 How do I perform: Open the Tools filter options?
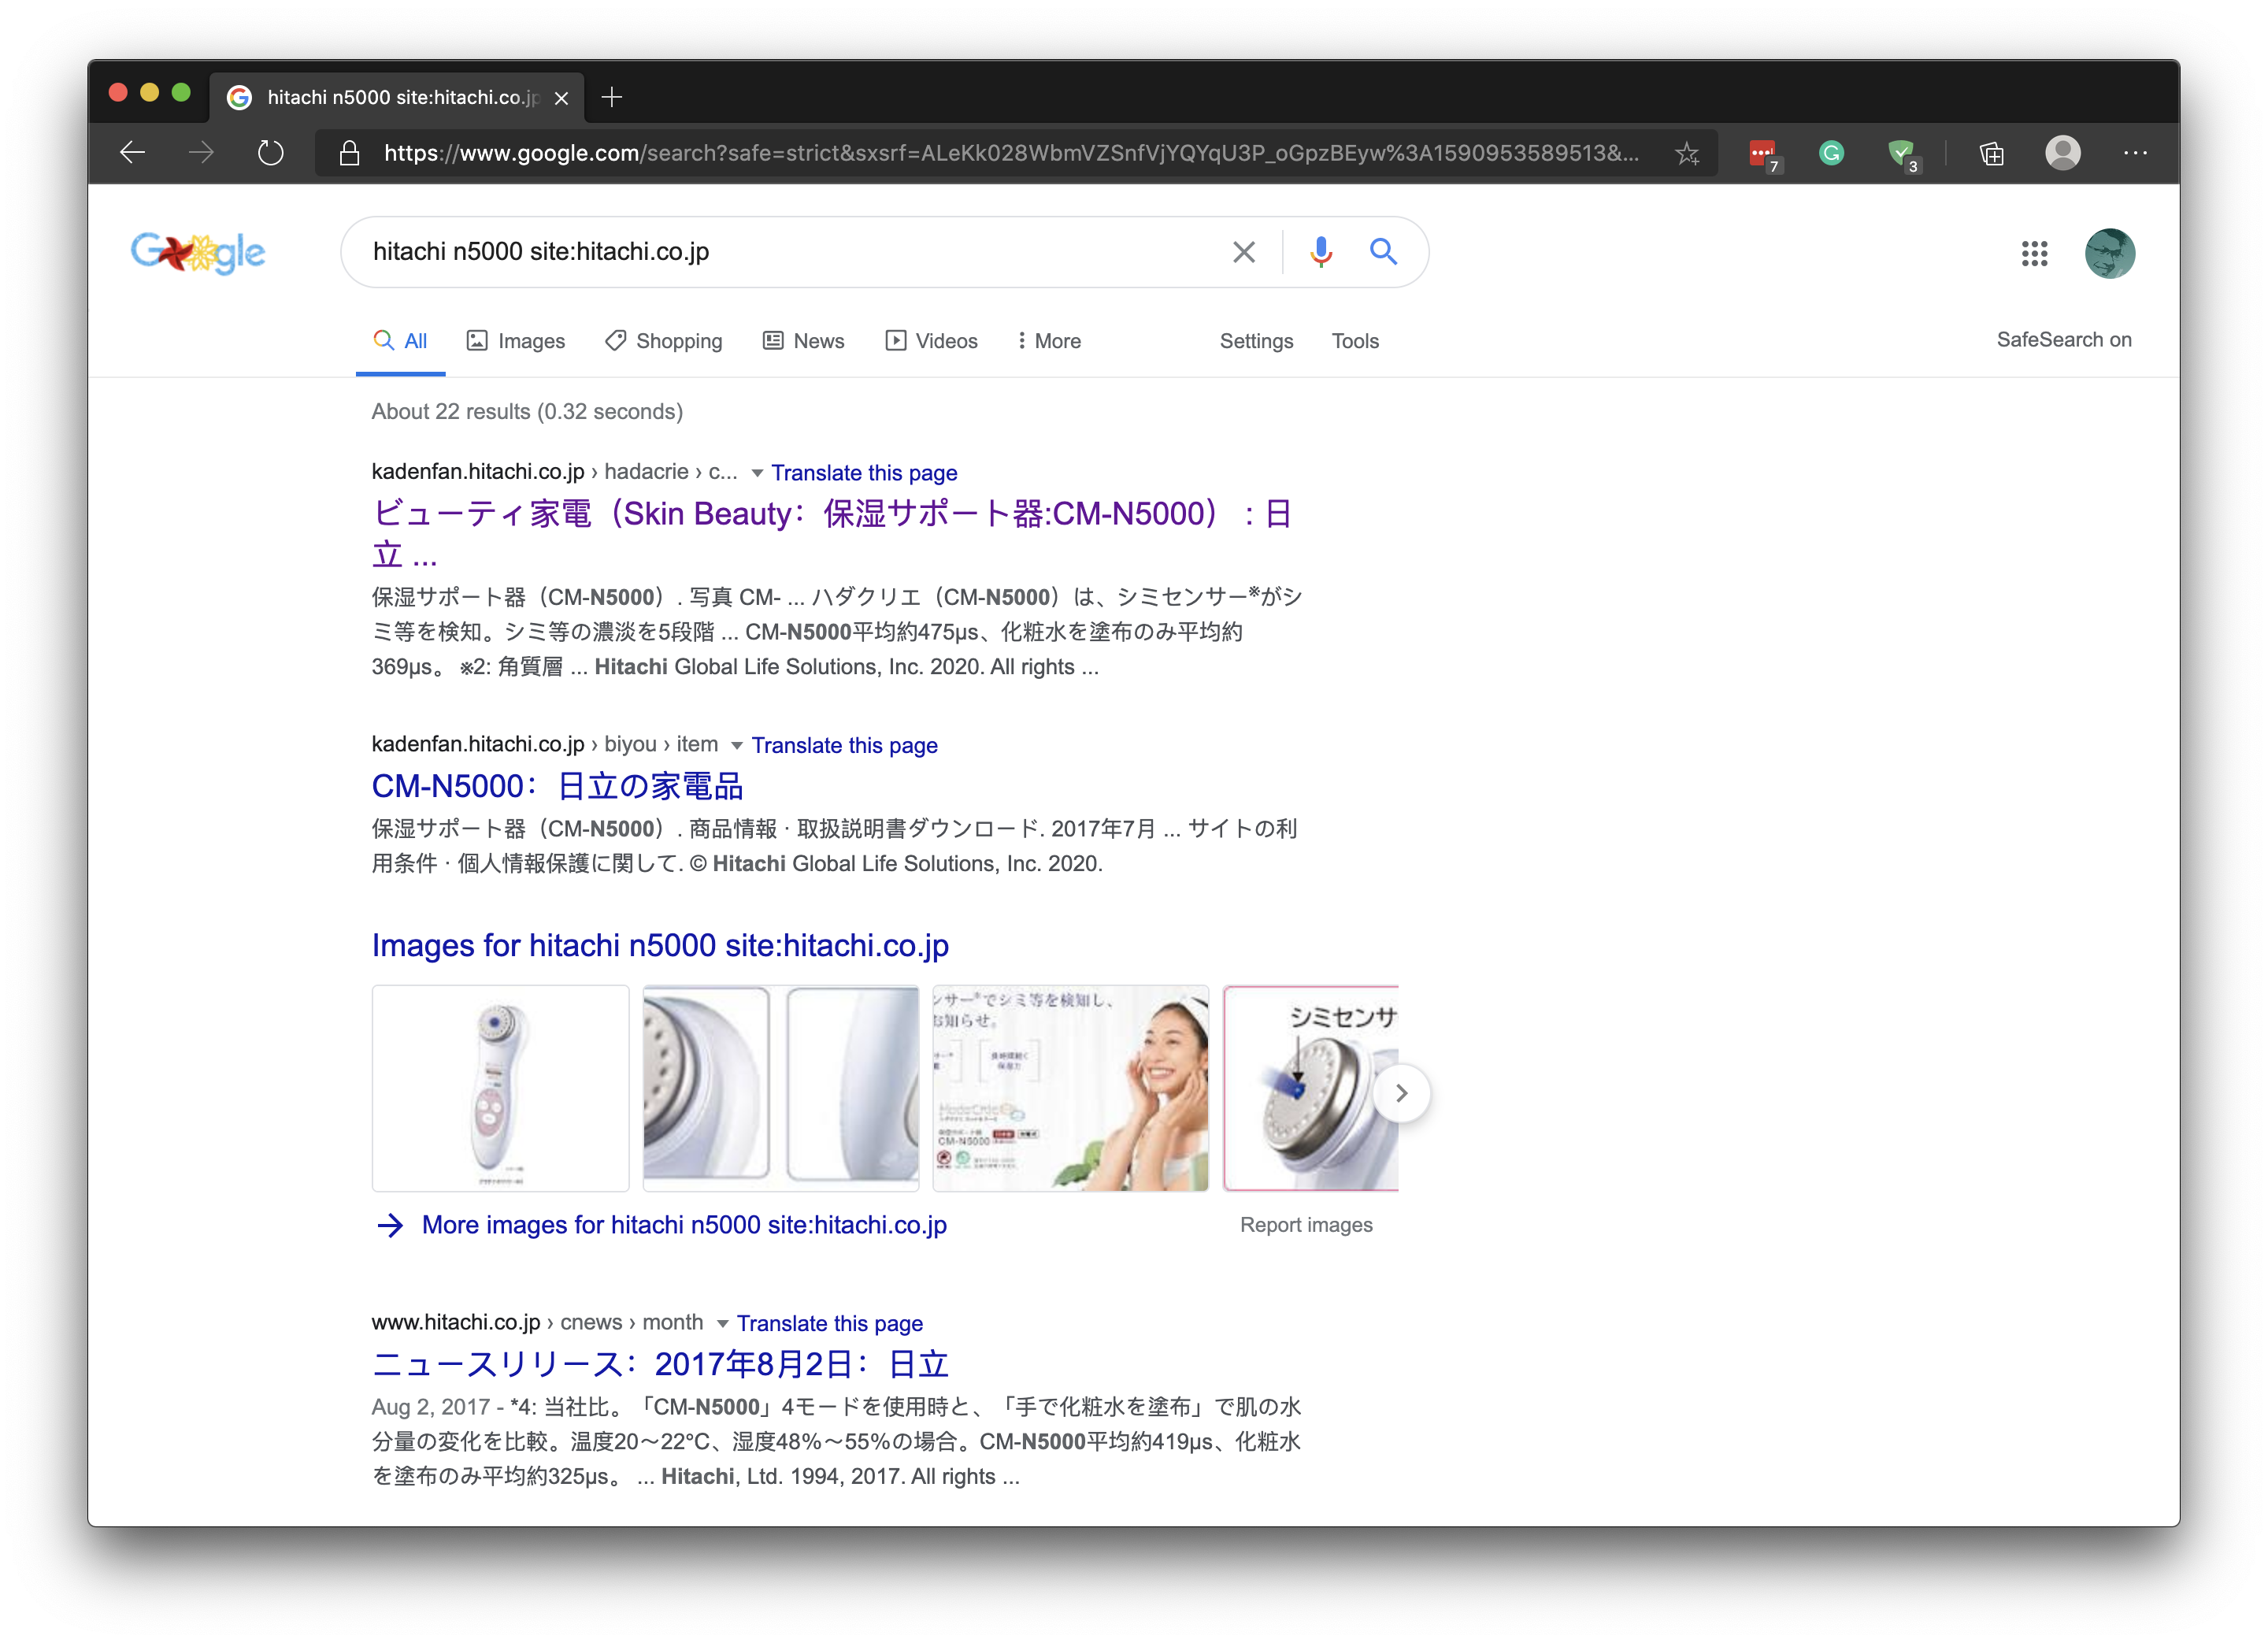click(x=1355, y=341)
